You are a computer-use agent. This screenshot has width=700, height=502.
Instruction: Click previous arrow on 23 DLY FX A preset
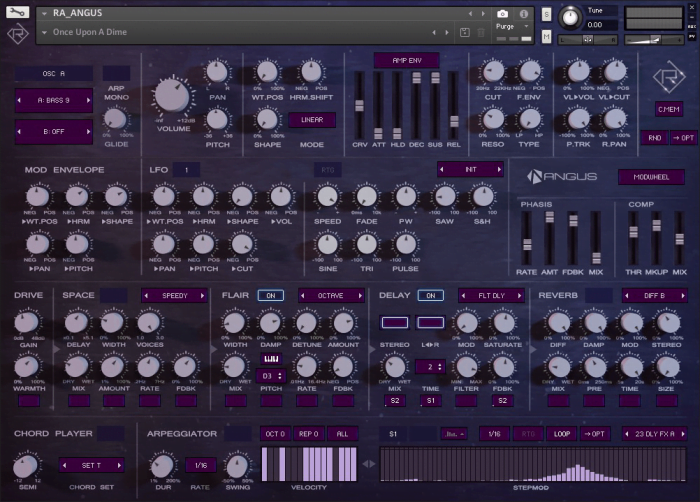click(x=627, y=434)
